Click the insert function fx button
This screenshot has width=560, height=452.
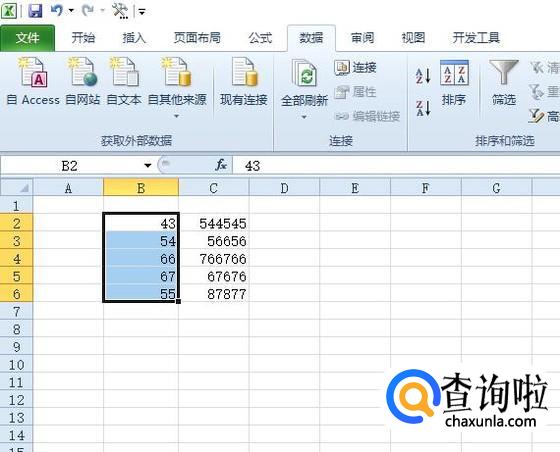click(221, 165)
